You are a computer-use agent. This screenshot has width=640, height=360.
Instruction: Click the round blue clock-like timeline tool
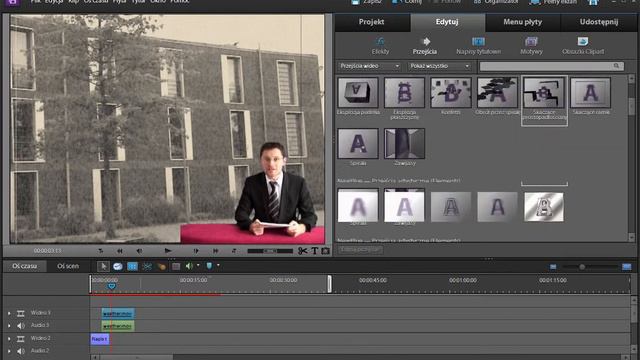(118, 267)
